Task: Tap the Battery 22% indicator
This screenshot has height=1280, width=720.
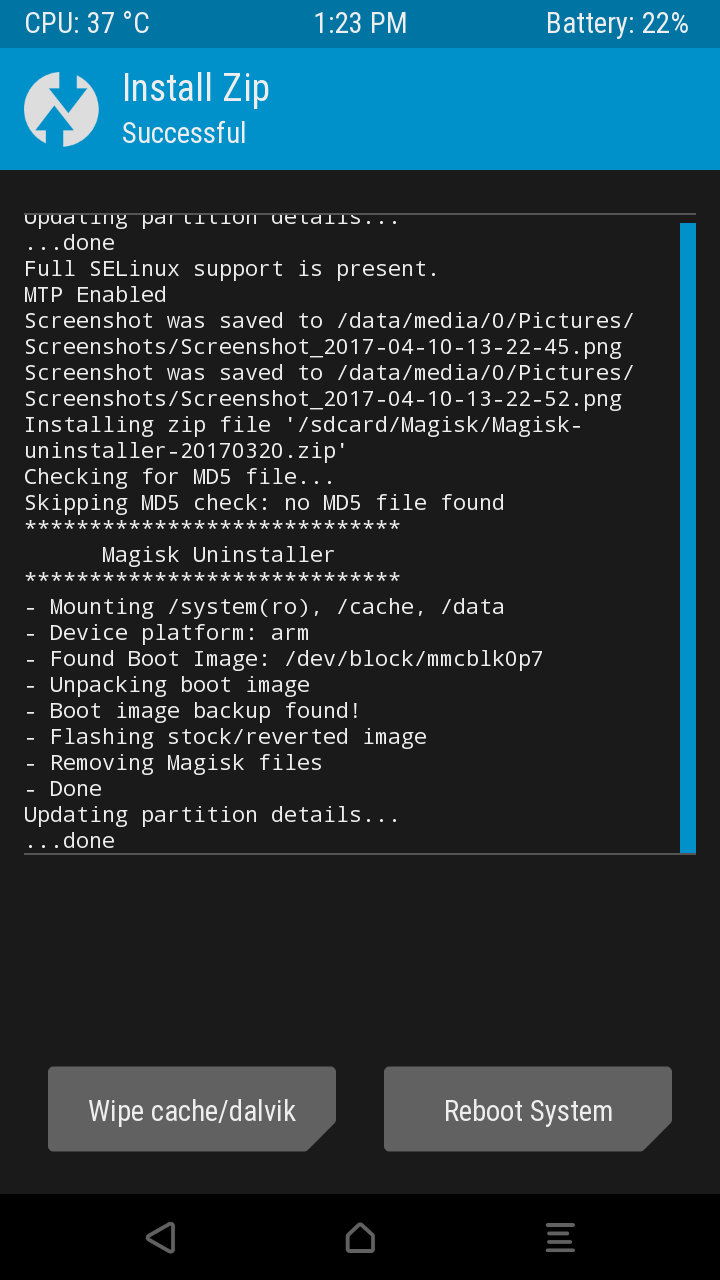Action: 617,24
